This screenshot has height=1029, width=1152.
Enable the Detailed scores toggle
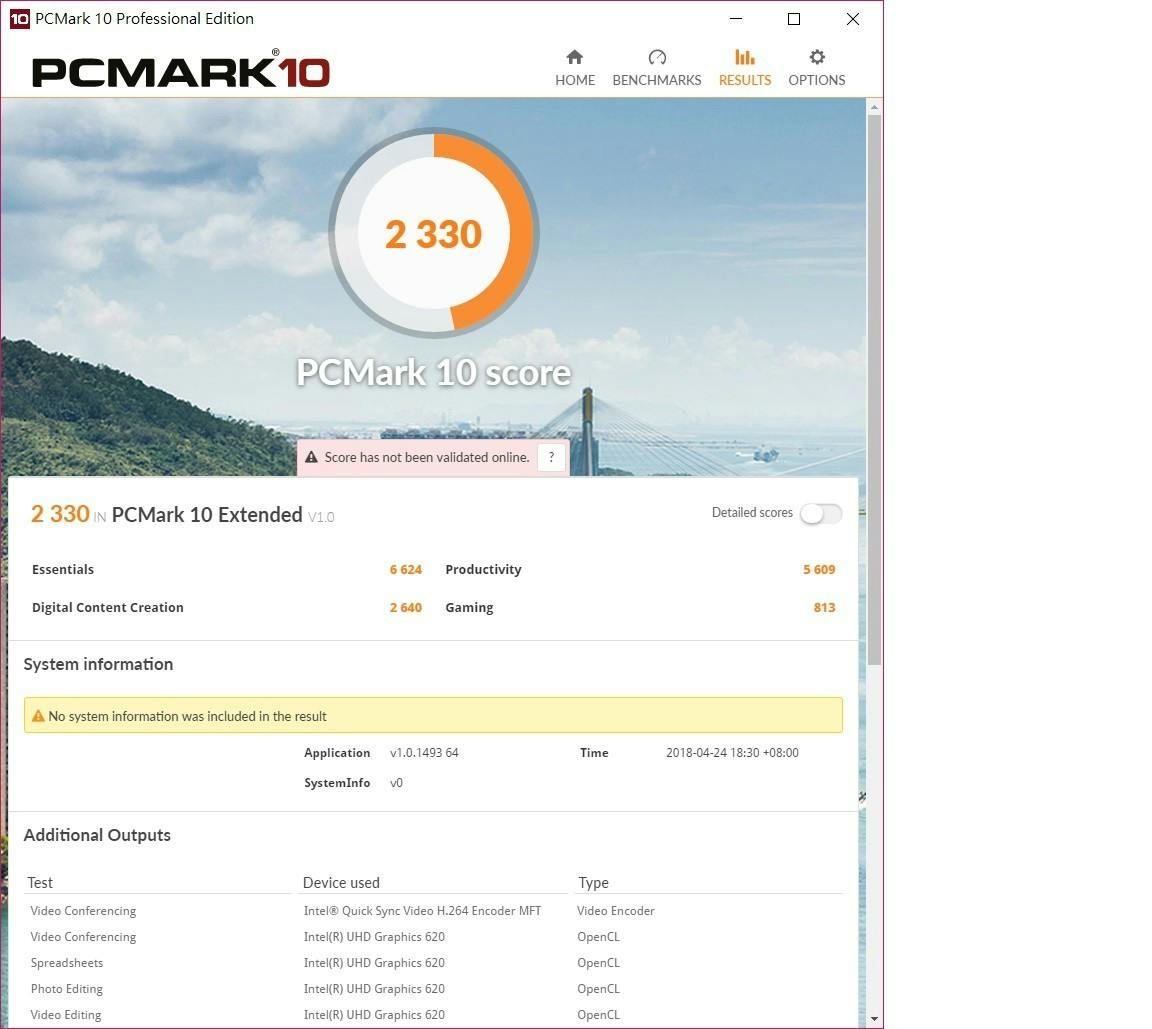(x=820, y=513)
